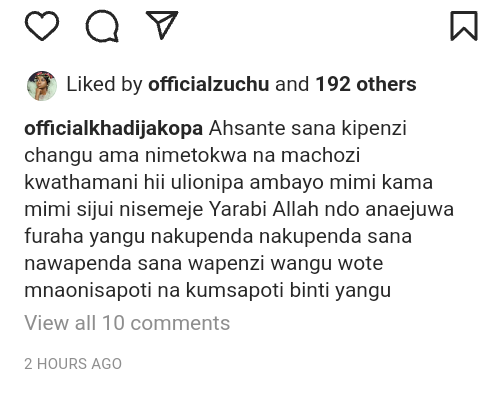Image resolution: width=480 pixels, height=403 pixels.
Task: Open officialzuchu's profile from the likes line
Action: coord(209,84)
